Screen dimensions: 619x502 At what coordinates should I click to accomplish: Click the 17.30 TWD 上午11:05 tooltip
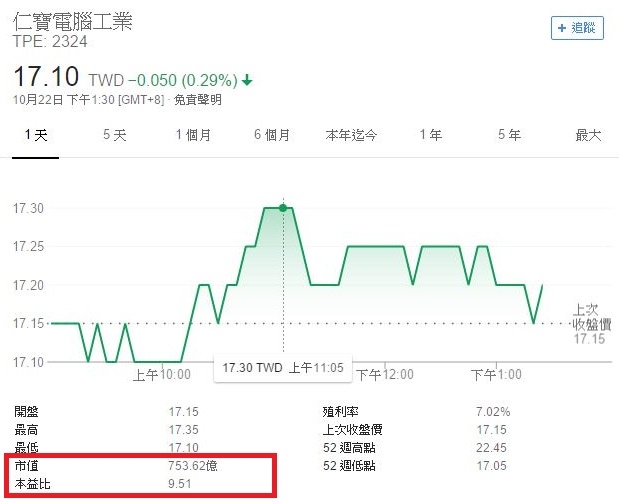283,368
